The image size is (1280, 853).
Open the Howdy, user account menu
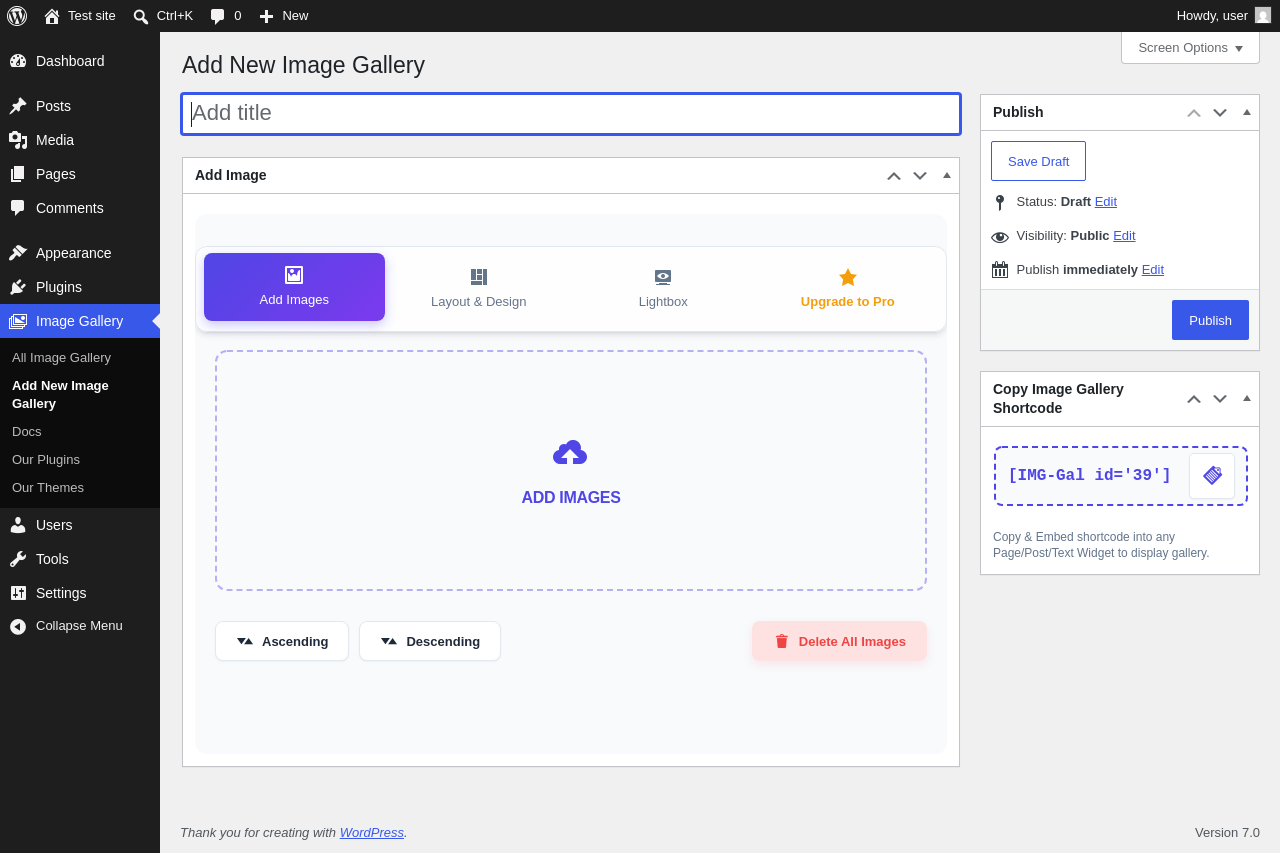(1223, 16)
